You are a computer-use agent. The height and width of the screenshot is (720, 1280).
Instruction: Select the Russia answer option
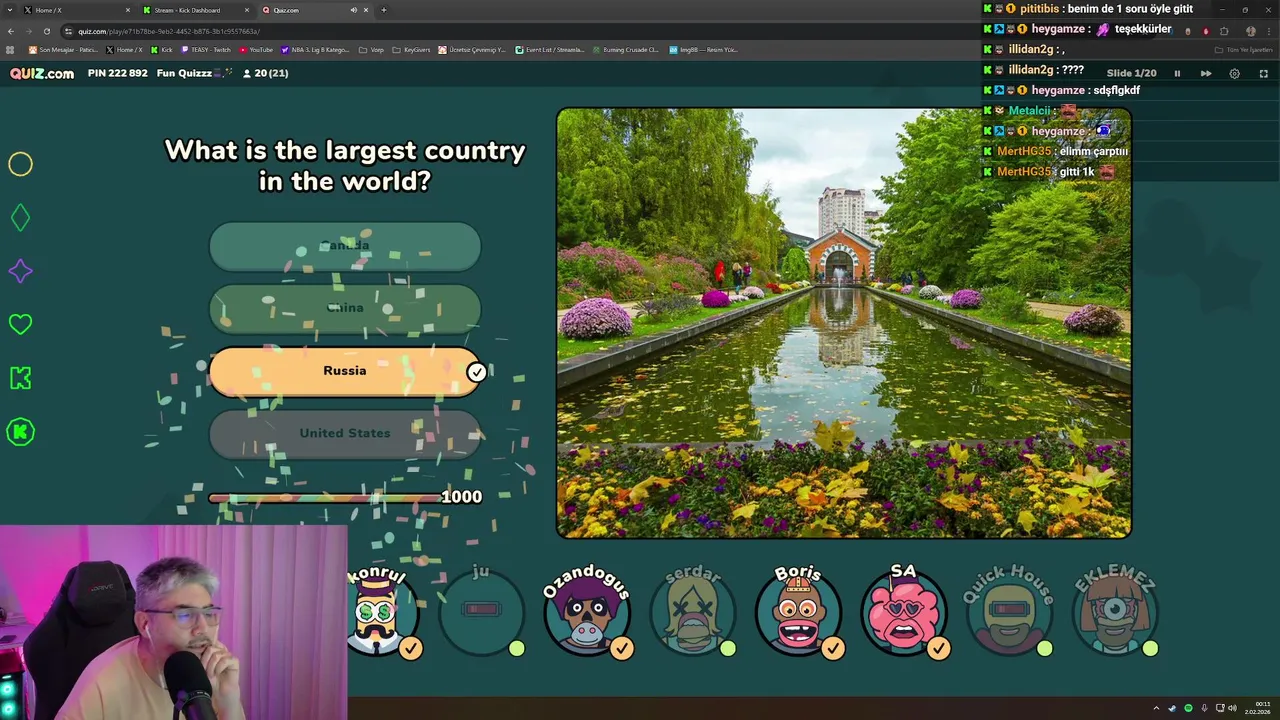345,371
